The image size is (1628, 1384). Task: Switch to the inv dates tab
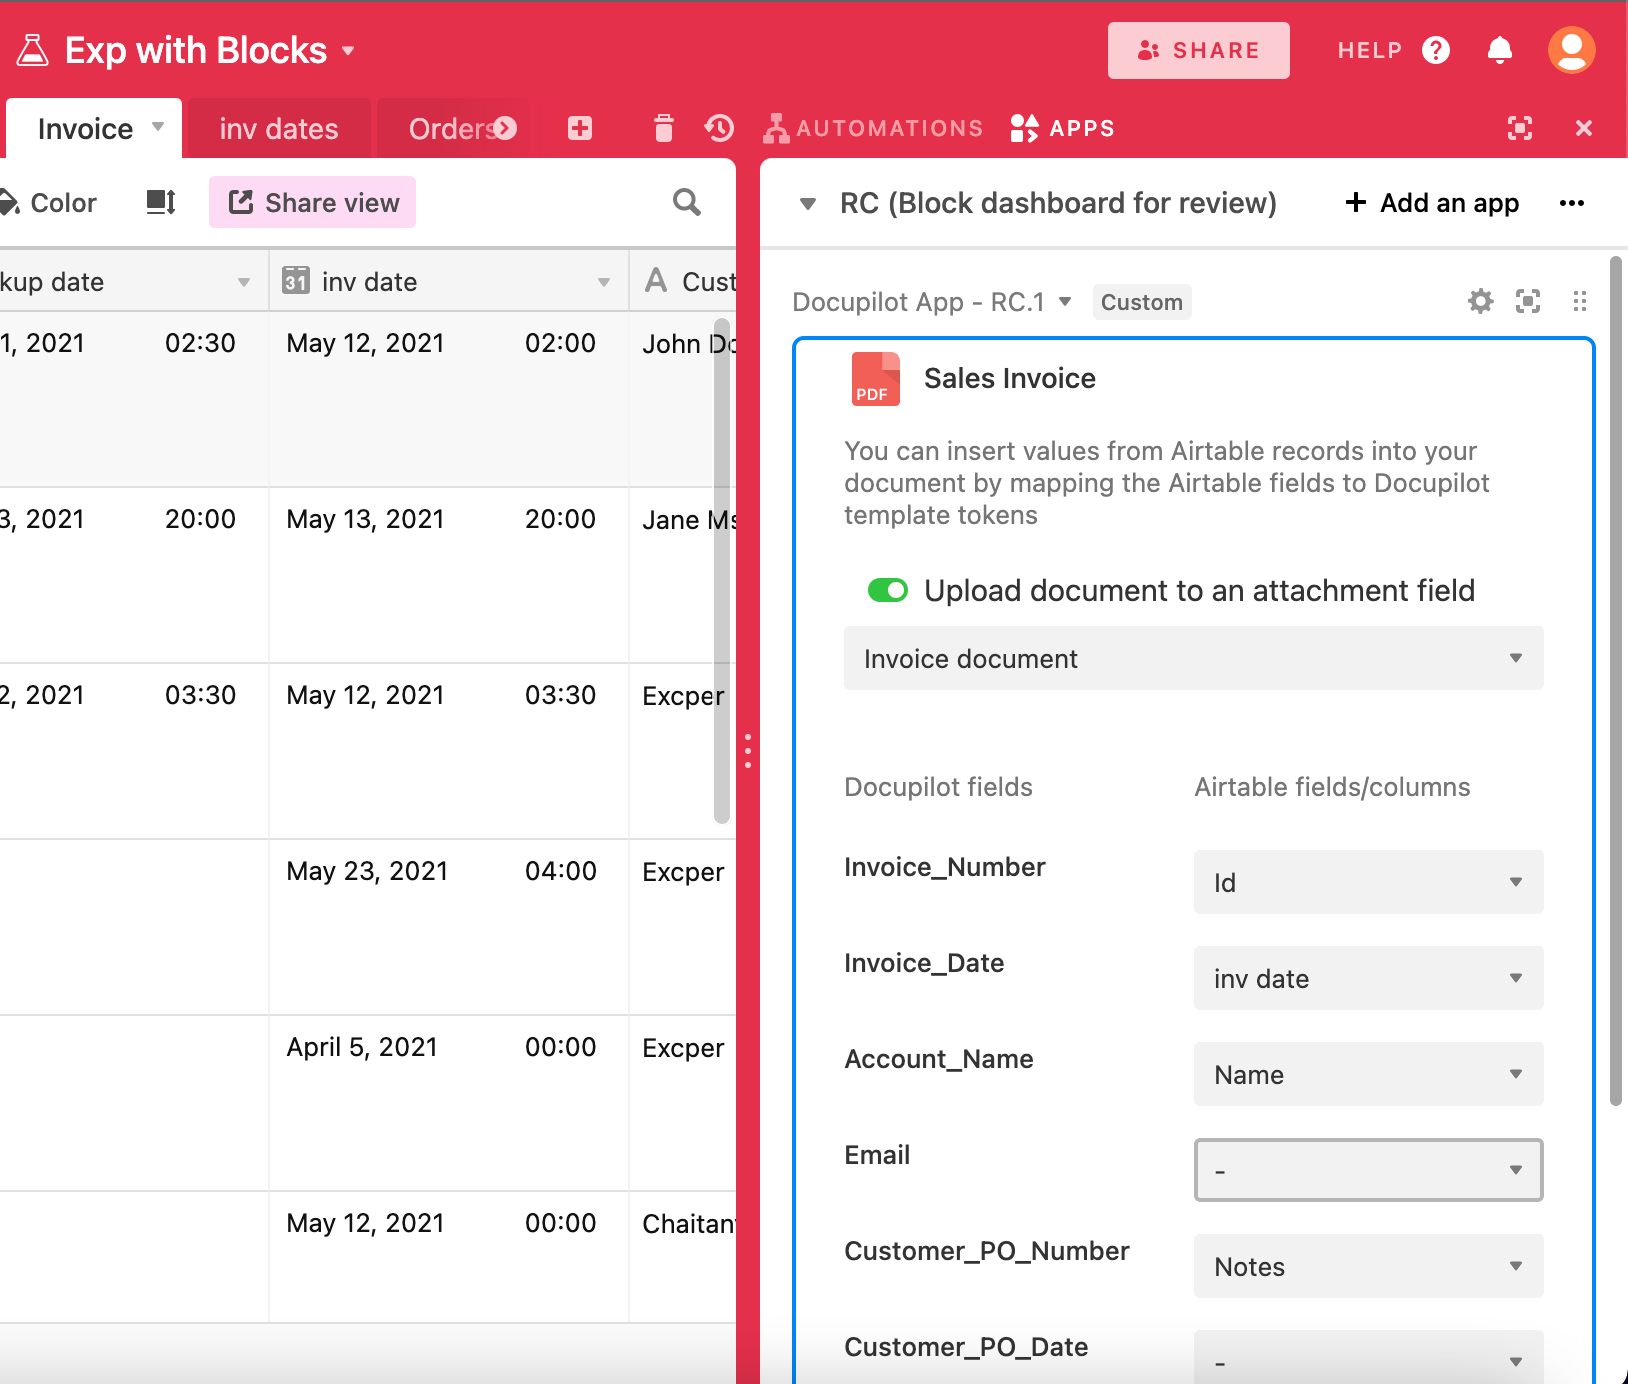pos(279,129)
